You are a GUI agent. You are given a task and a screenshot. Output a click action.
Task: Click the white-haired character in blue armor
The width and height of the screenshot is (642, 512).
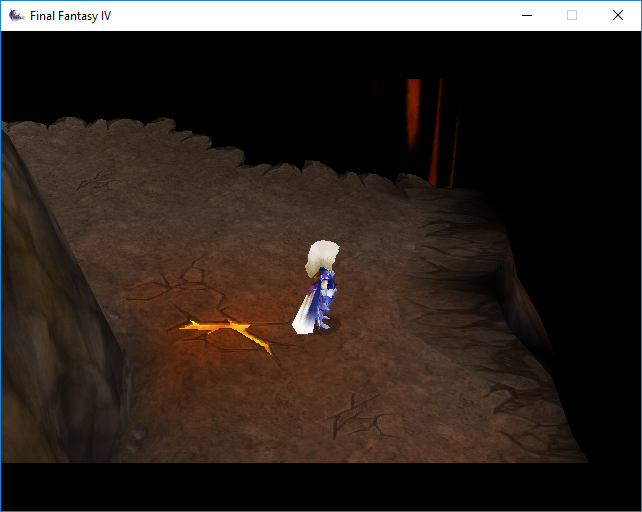[317, 287]
